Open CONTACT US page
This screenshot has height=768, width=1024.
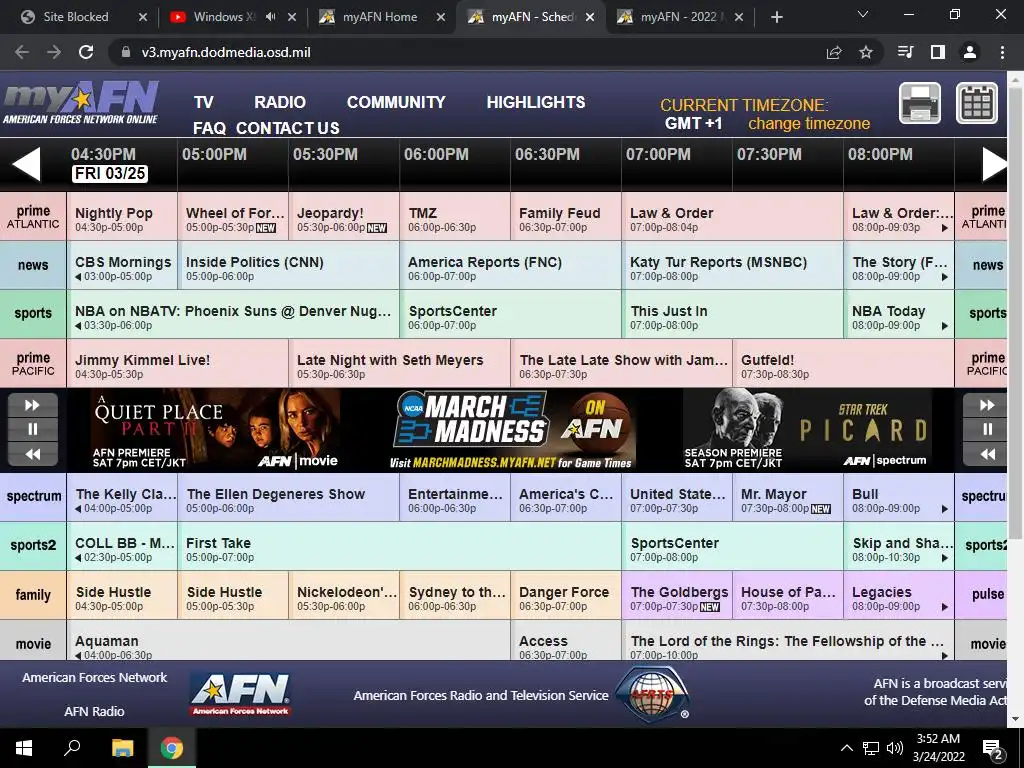tap(287, 128)
